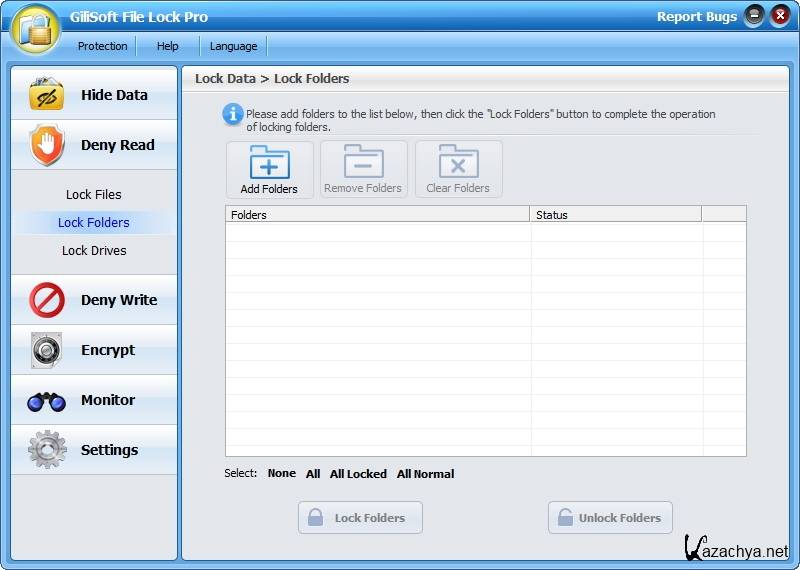Click the Report Bugs link
This screenshot has width=800, height=570.
pos(696,16)
